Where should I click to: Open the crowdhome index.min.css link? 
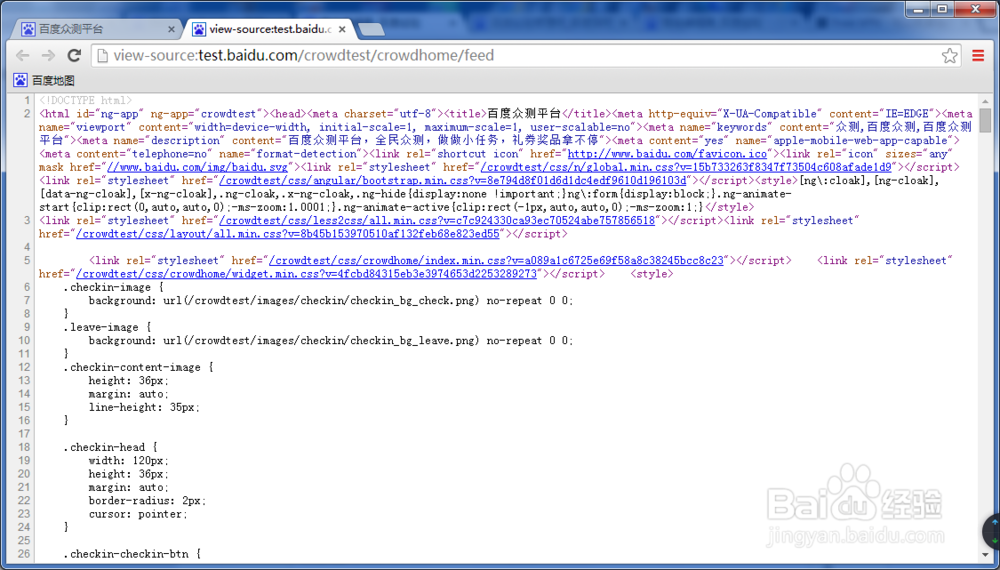point(496,261)
